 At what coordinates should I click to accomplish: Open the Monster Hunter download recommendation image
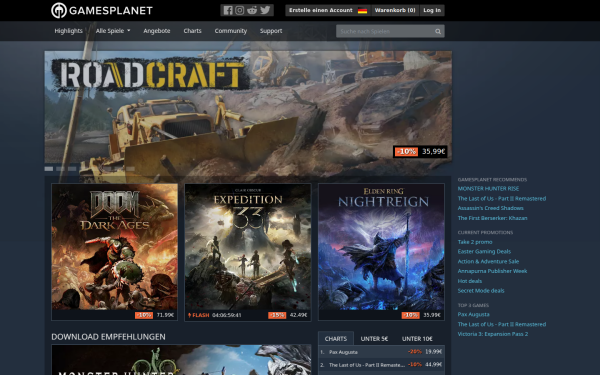[181, 360]
